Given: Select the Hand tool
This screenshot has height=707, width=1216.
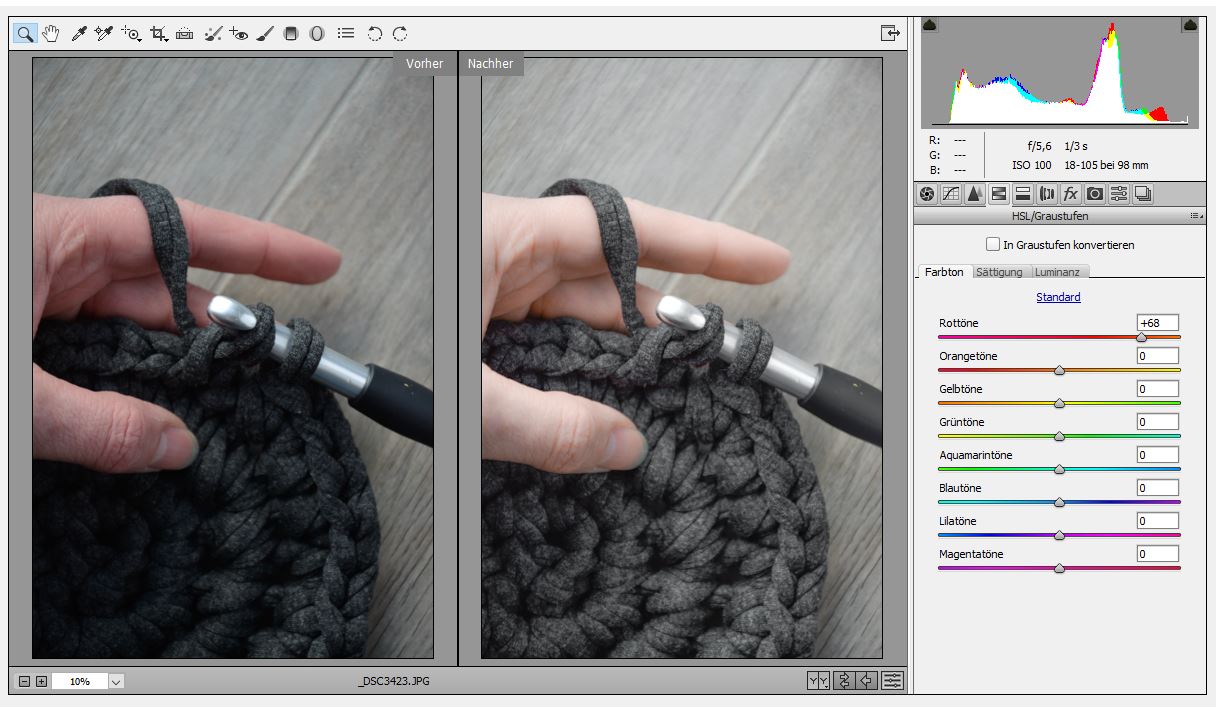Looking at the screenshot, I should click(49, 33).
